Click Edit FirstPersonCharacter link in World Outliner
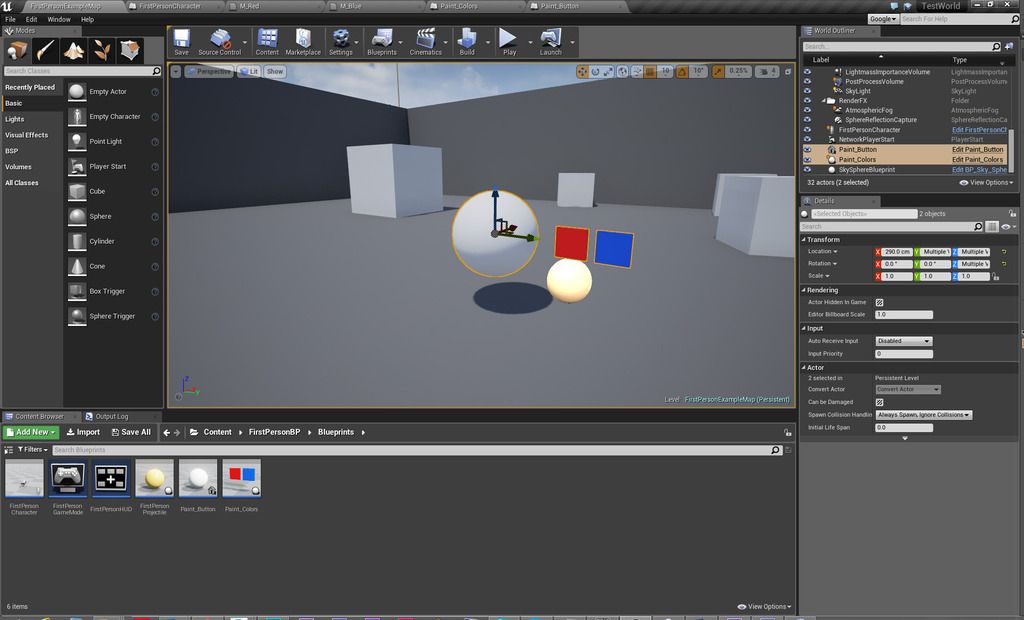The image size is (1024, 620). pyautogui.click(x=979, y=130)
